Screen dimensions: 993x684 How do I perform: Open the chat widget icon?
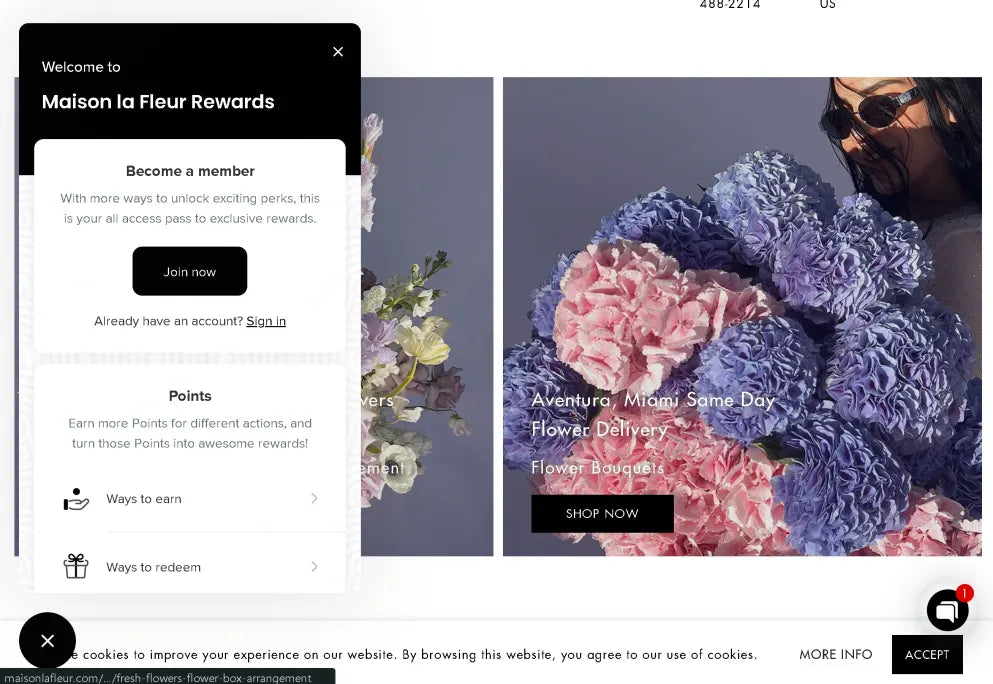coord(947,611)
